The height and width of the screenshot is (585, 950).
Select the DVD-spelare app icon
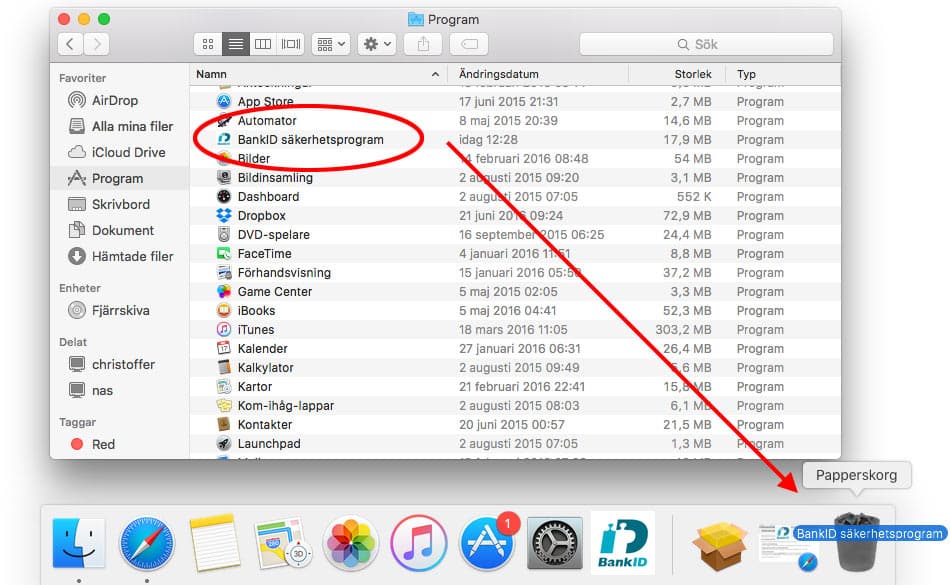point(224,234)
